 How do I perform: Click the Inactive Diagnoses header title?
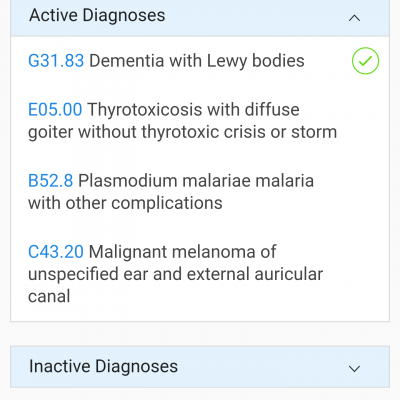103,366
